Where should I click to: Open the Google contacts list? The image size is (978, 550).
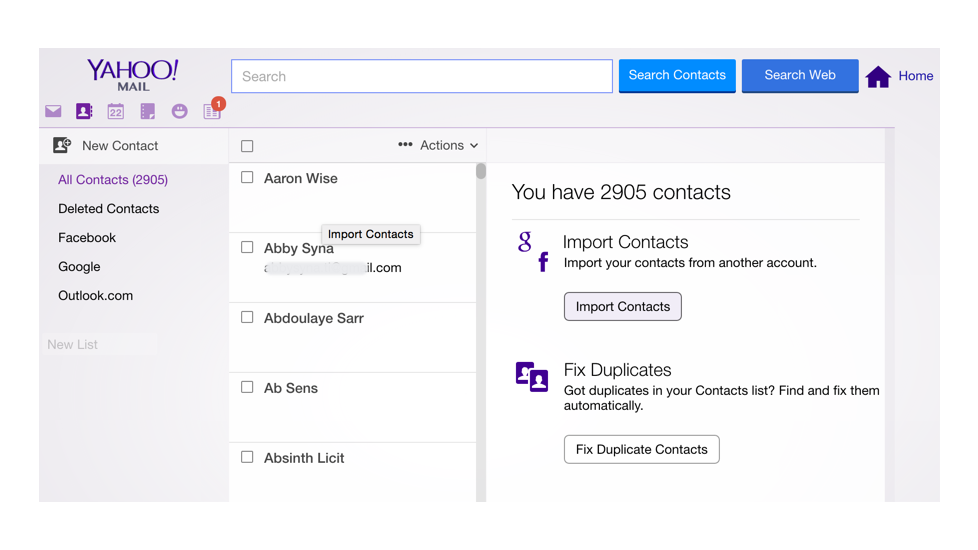(x=79, y=267)
